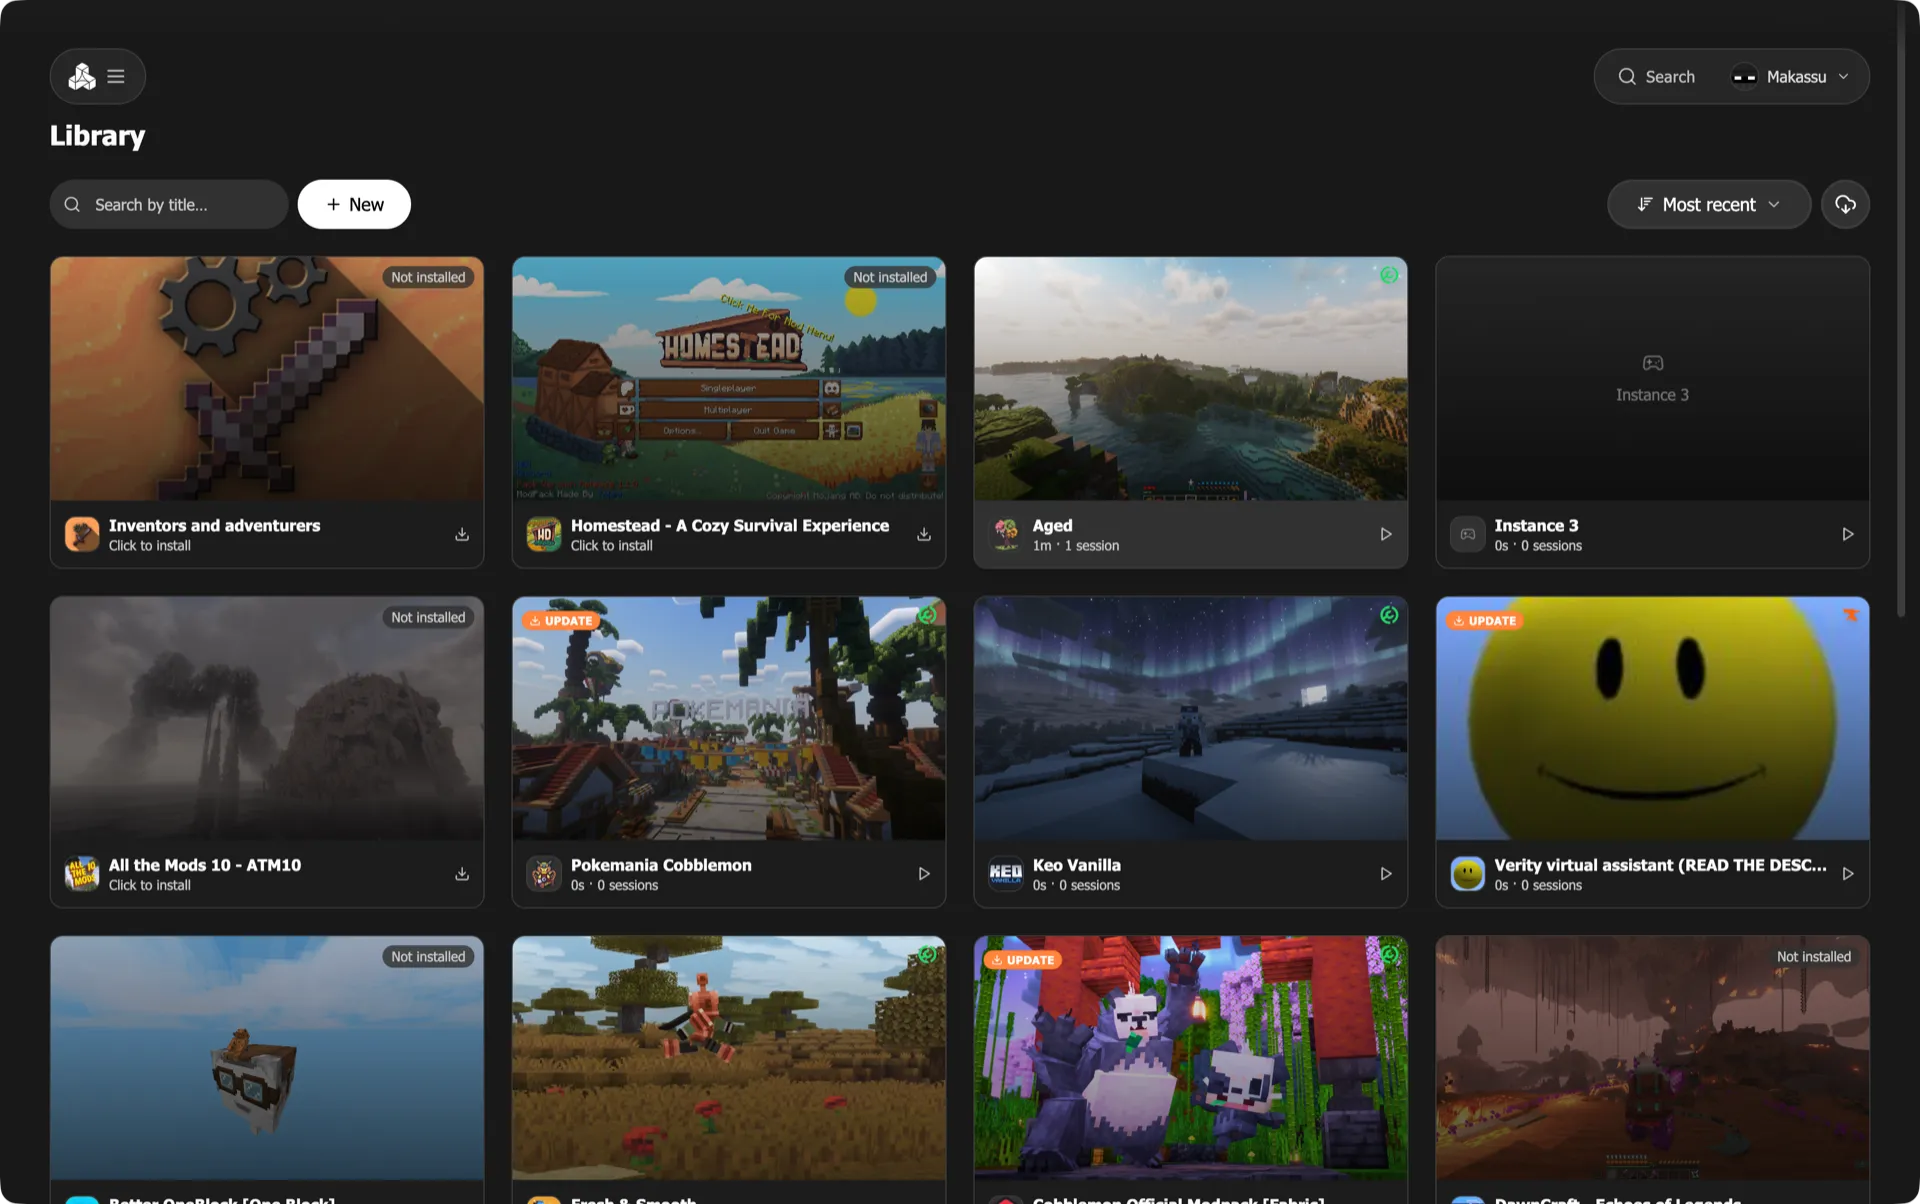Click UPDATE badge on Cobblemon Official Modpack
This screenshot has height=1204, width=1920.
point(1023,960)
